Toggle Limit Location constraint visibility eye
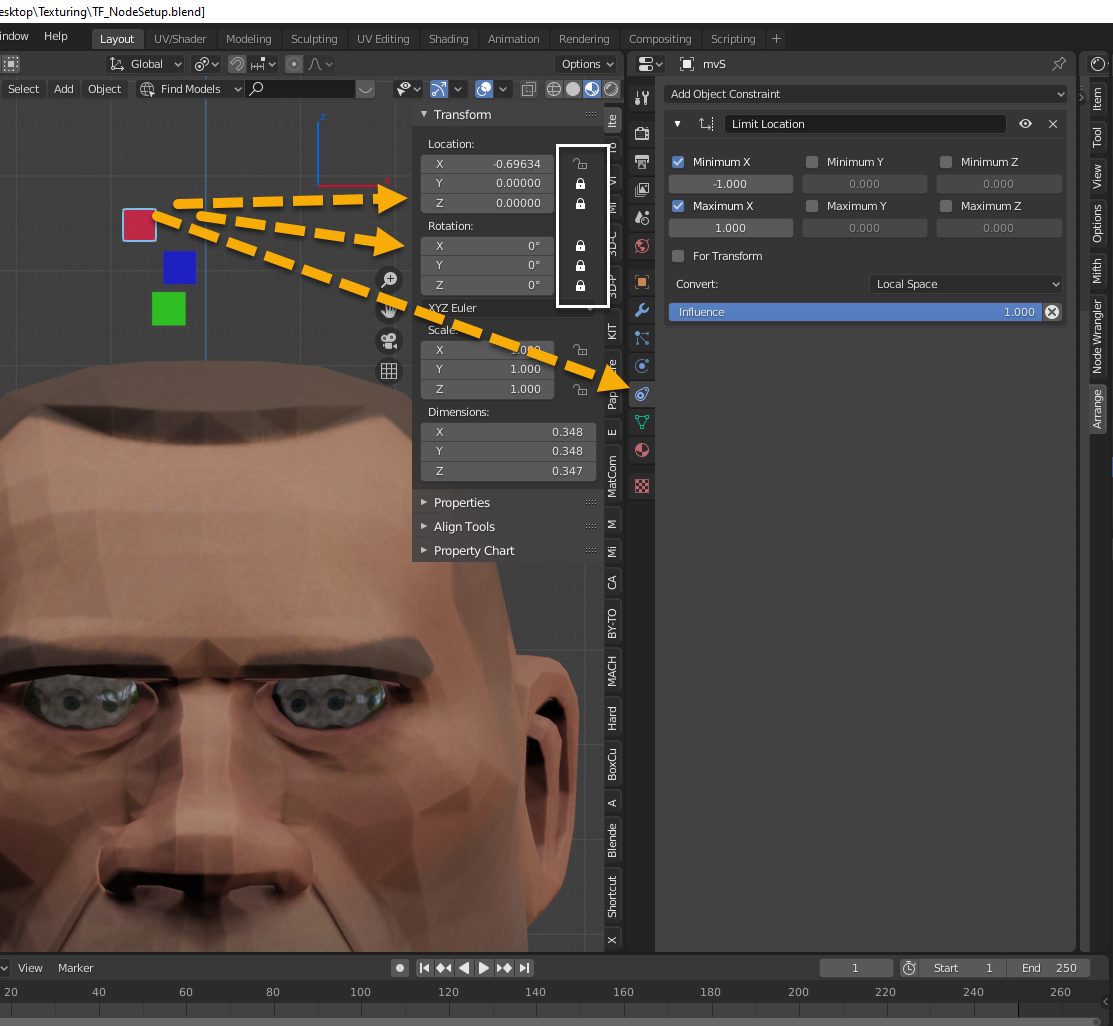Screen dimensions: 1113x1026 coord(1025,124)
